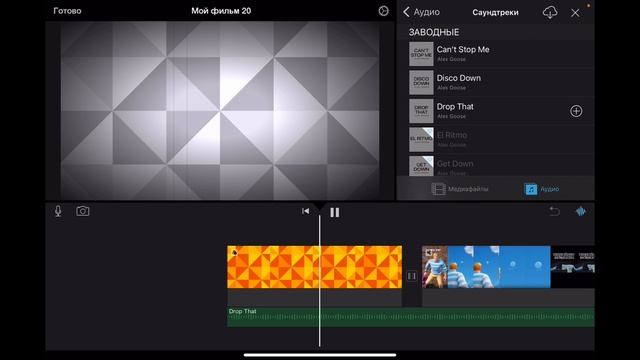Select Drop That soundtrack row
640x360 pixels.
(496, 111)
